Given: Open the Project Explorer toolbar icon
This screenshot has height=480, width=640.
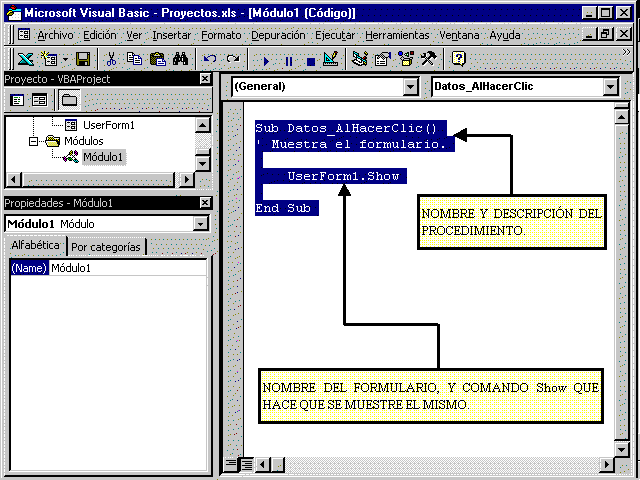Looking at the screenshot, I should pyautogui.click(x=360, y=60).
